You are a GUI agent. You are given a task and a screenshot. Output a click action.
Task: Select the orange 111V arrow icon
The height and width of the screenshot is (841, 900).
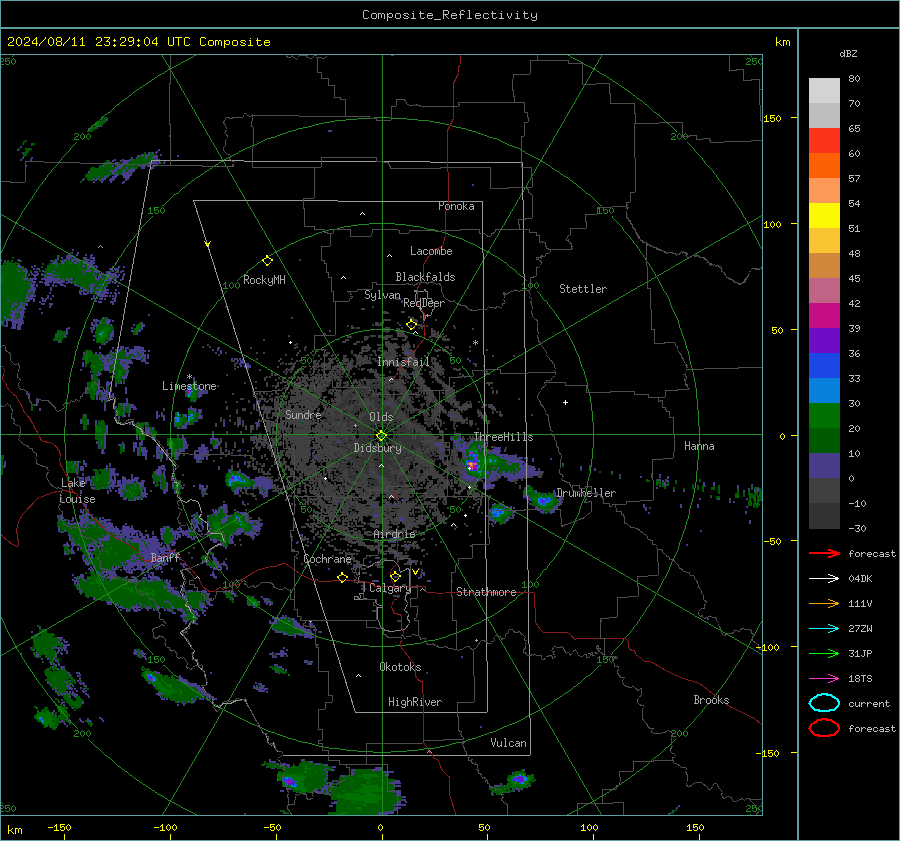[x=824, y=603]
